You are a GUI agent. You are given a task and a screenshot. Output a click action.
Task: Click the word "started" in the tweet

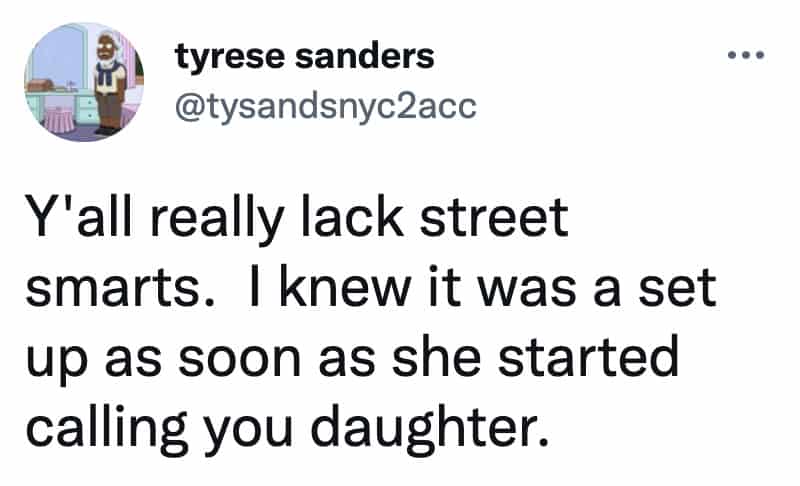click(588, 357)
